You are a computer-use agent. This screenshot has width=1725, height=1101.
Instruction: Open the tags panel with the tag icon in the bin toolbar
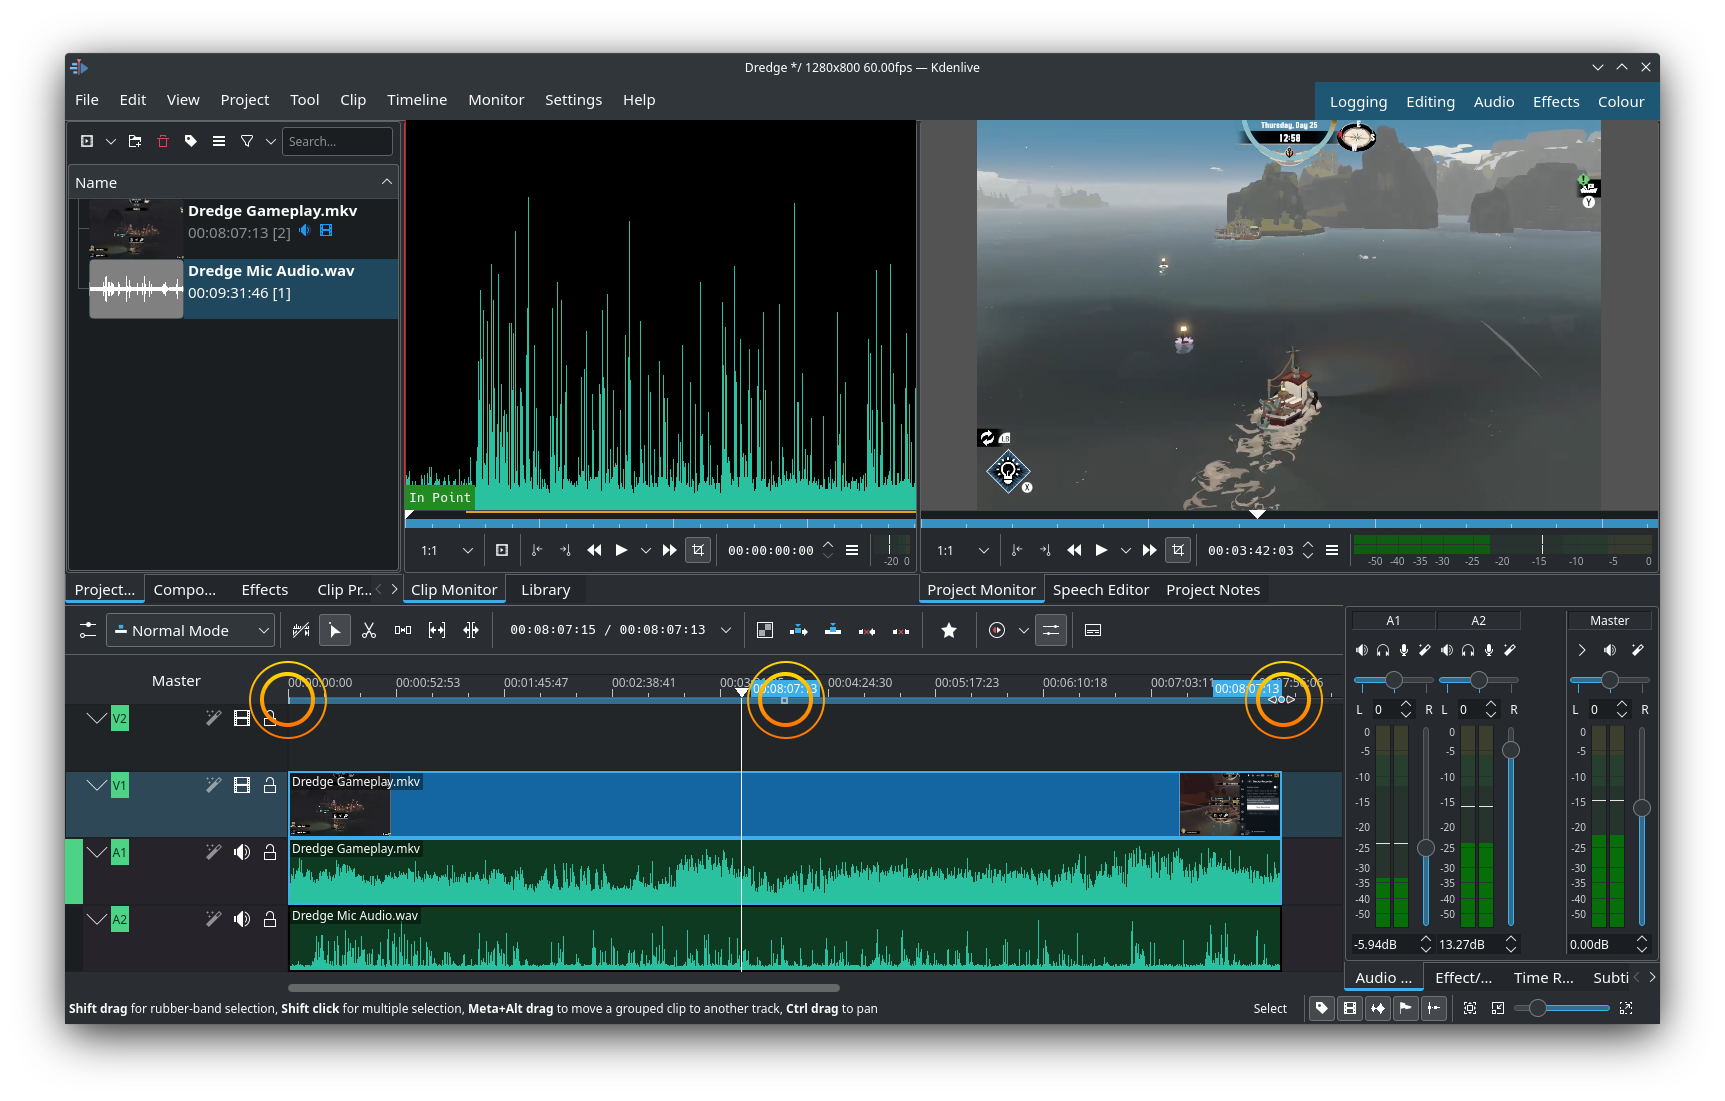coord(191,141)
